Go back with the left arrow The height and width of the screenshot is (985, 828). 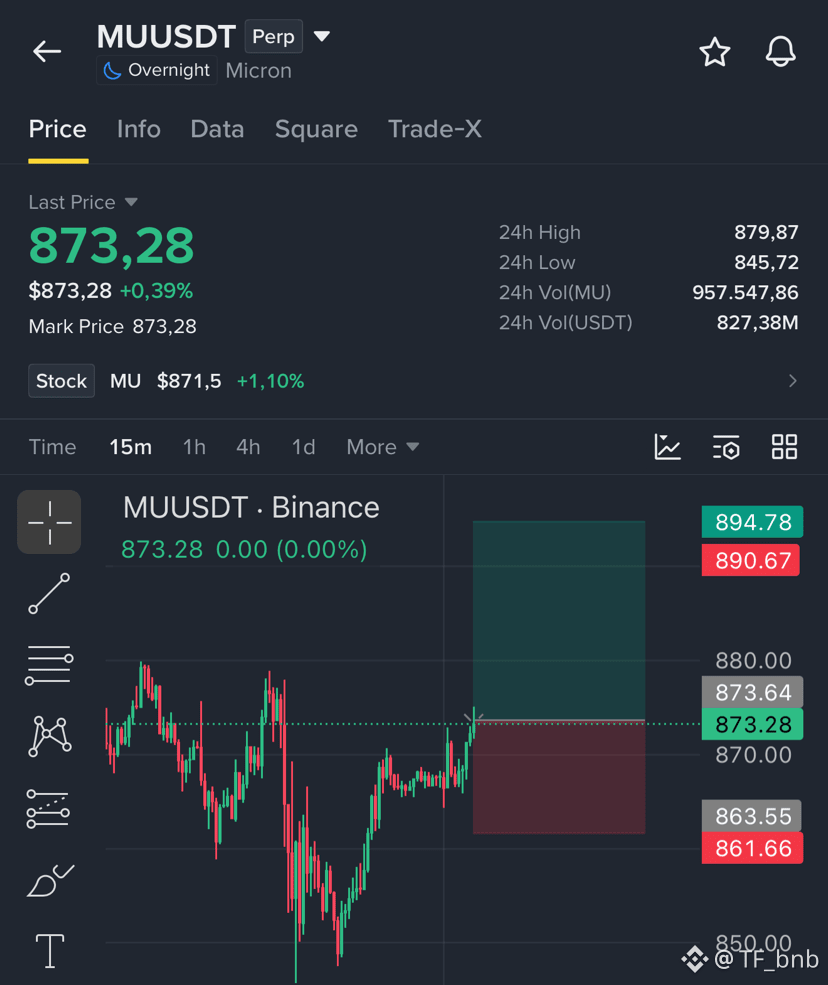[47, 52]
